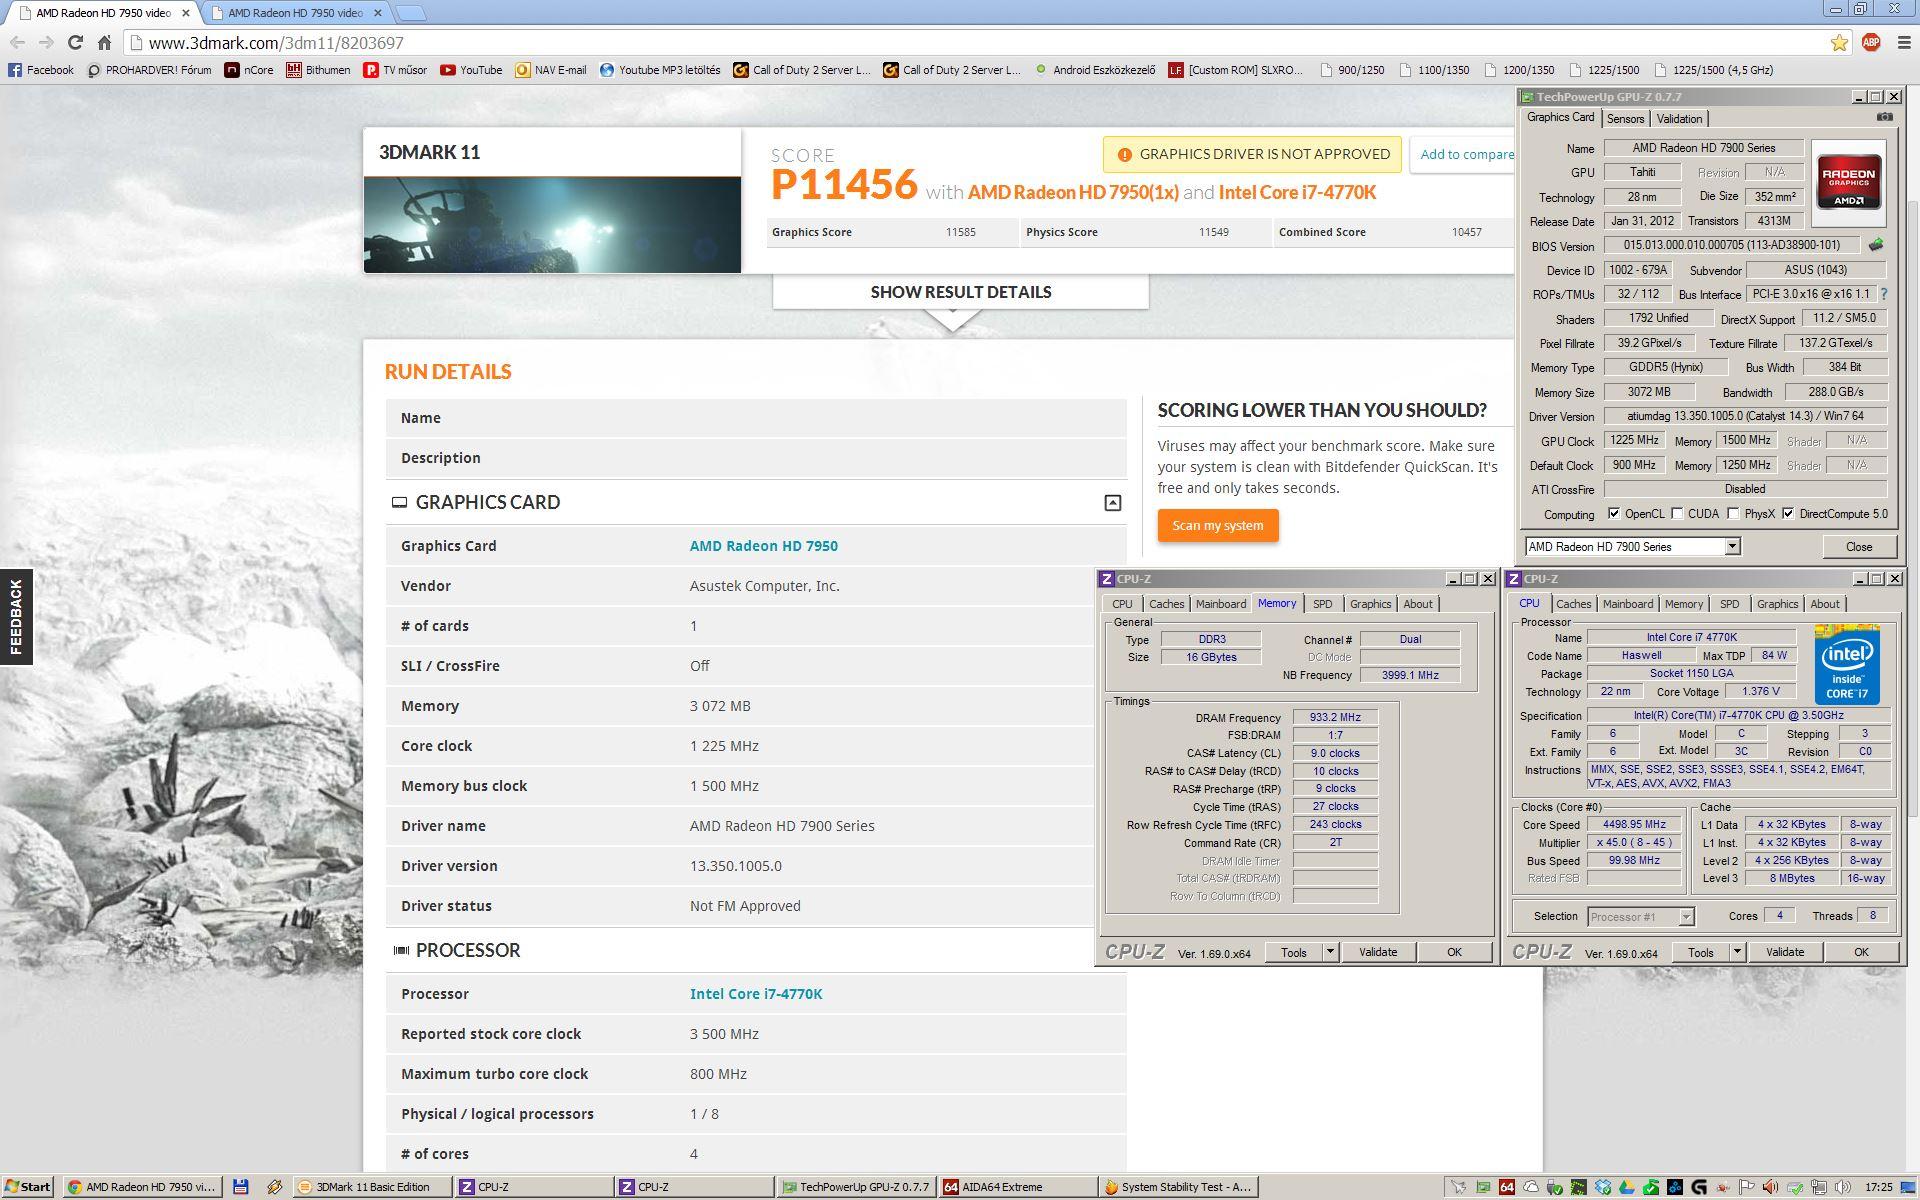Screen dimensions: 1920x1200
Task: Toggle the PhysX checkbox in GPU-Z
Action: (x=1733, y=514)
